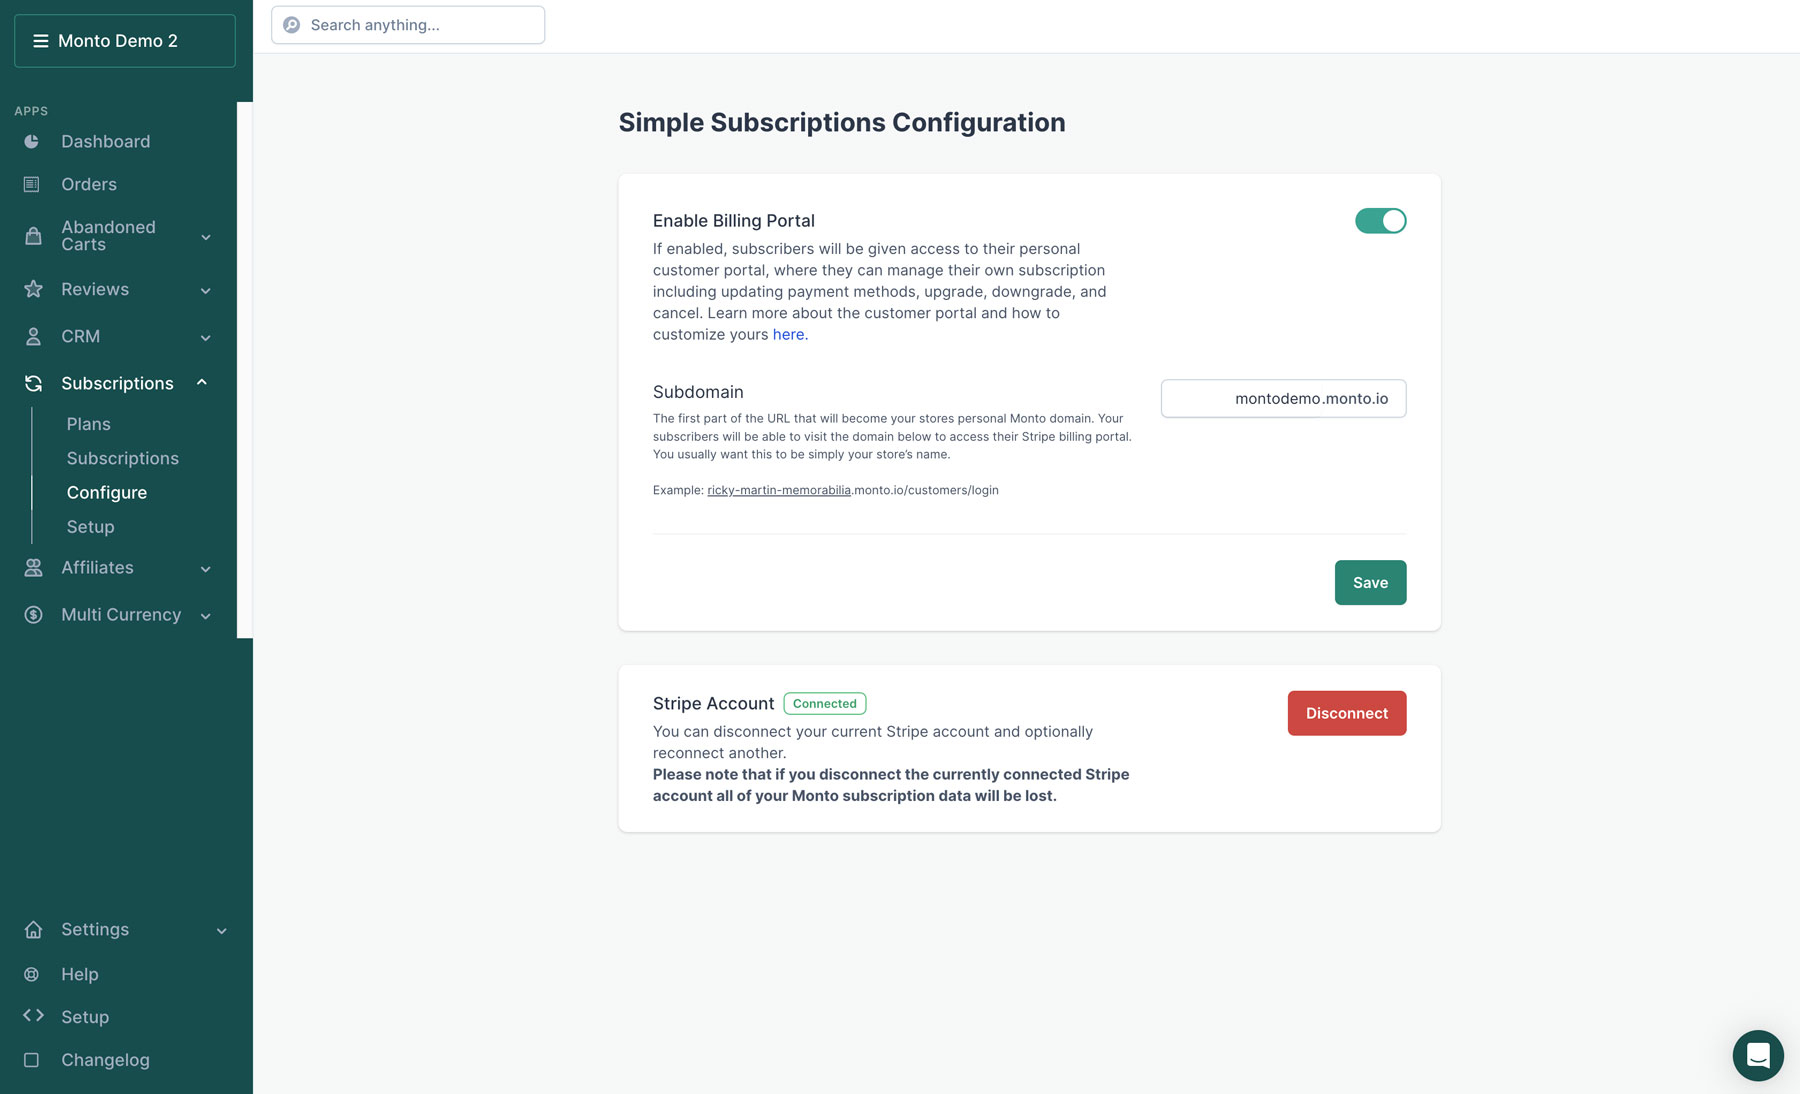Open the chat support bubble
1800x1094 pixels.
click(x=1757, y=1055)
